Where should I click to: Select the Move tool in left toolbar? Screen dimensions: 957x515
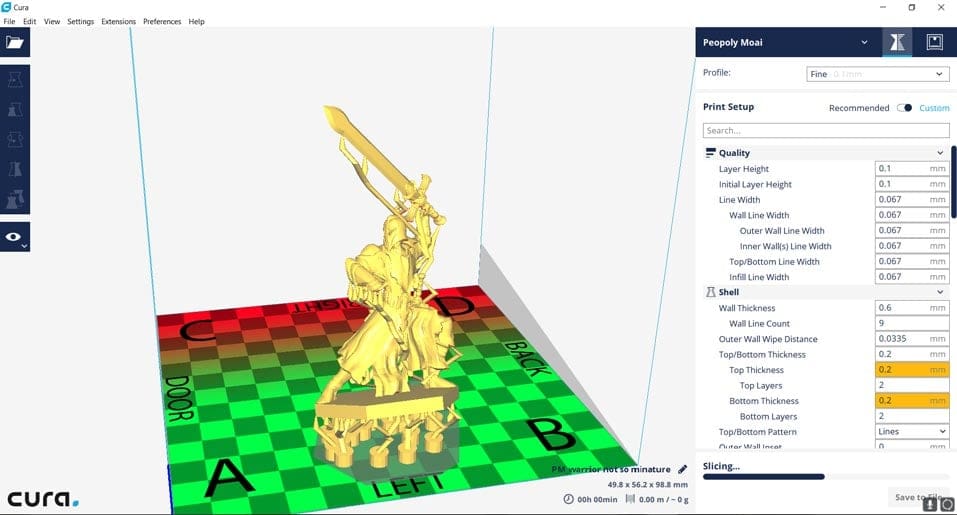point(15,80)
